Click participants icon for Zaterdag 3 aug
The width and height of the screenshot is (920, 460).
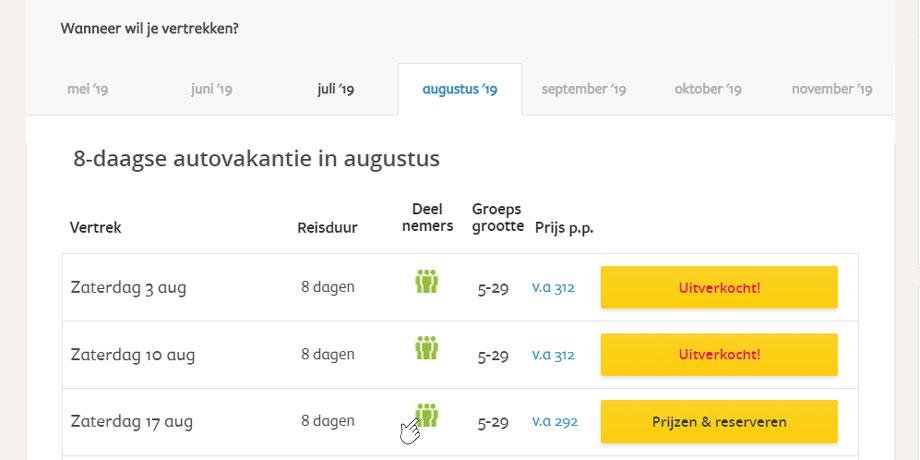pyautogui.click(x=427, y=282)
